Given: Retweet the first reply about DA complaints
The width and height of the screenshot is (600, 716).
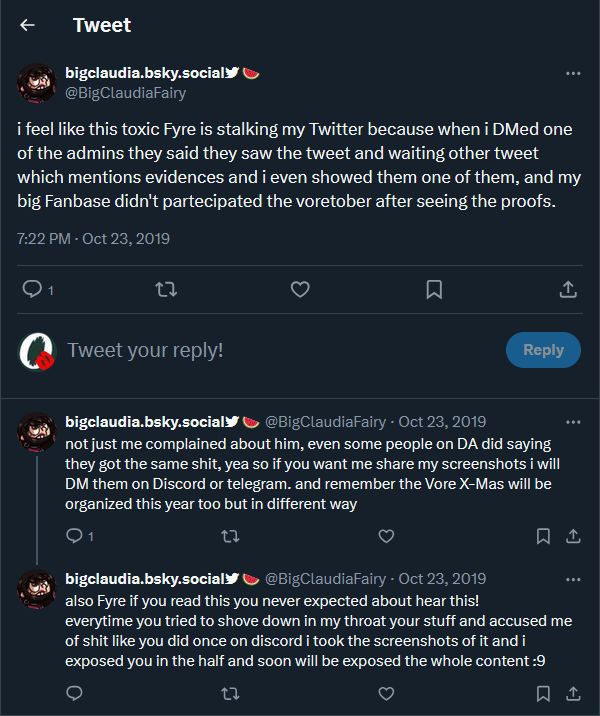Looking at the screenshot, I should pyautogui.click(x=230, y=536).
